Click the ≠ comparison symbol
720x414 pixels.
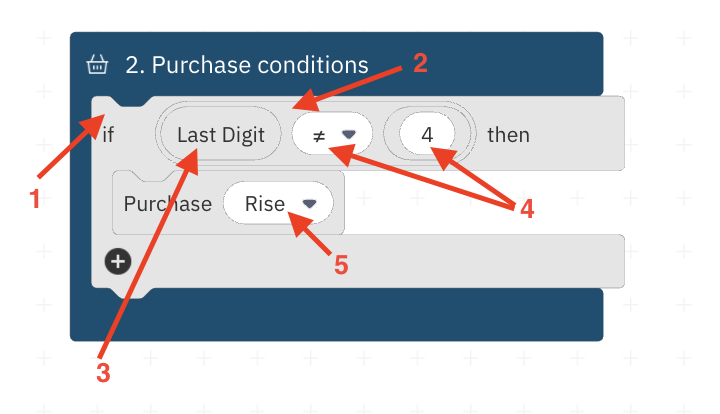pos(319,136)
